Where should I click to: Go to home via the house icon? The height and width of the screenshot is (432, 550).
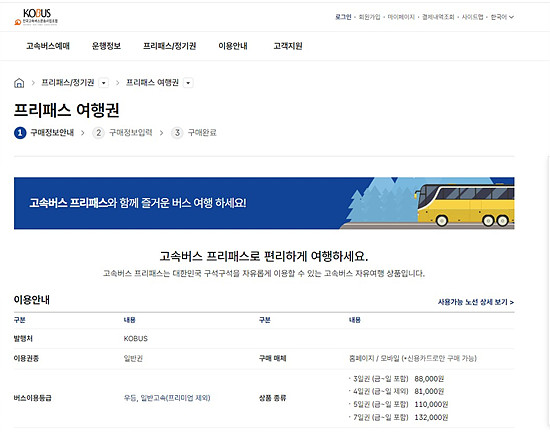click(x=19, y=83)
